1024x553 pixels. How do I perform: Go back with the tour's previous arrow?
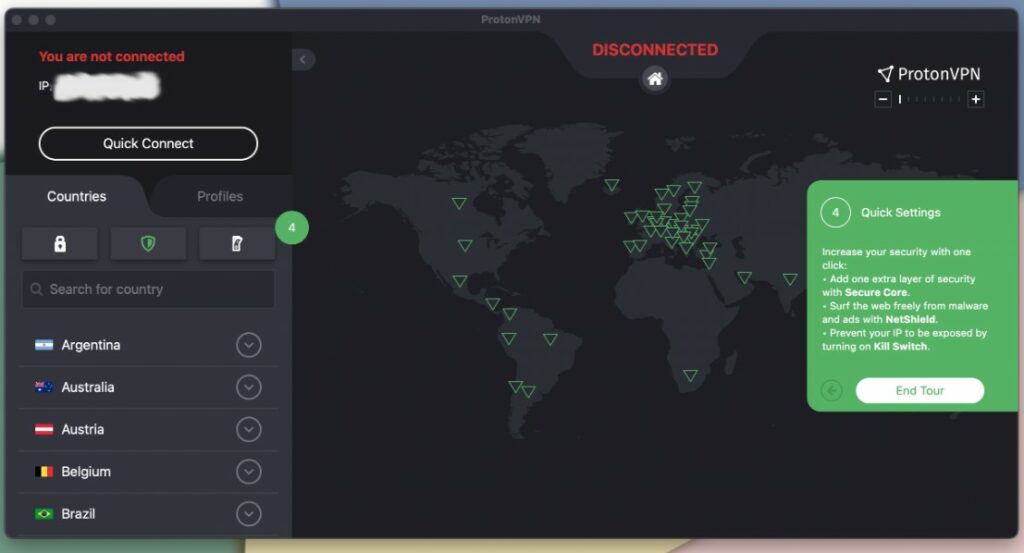point(831,390)
